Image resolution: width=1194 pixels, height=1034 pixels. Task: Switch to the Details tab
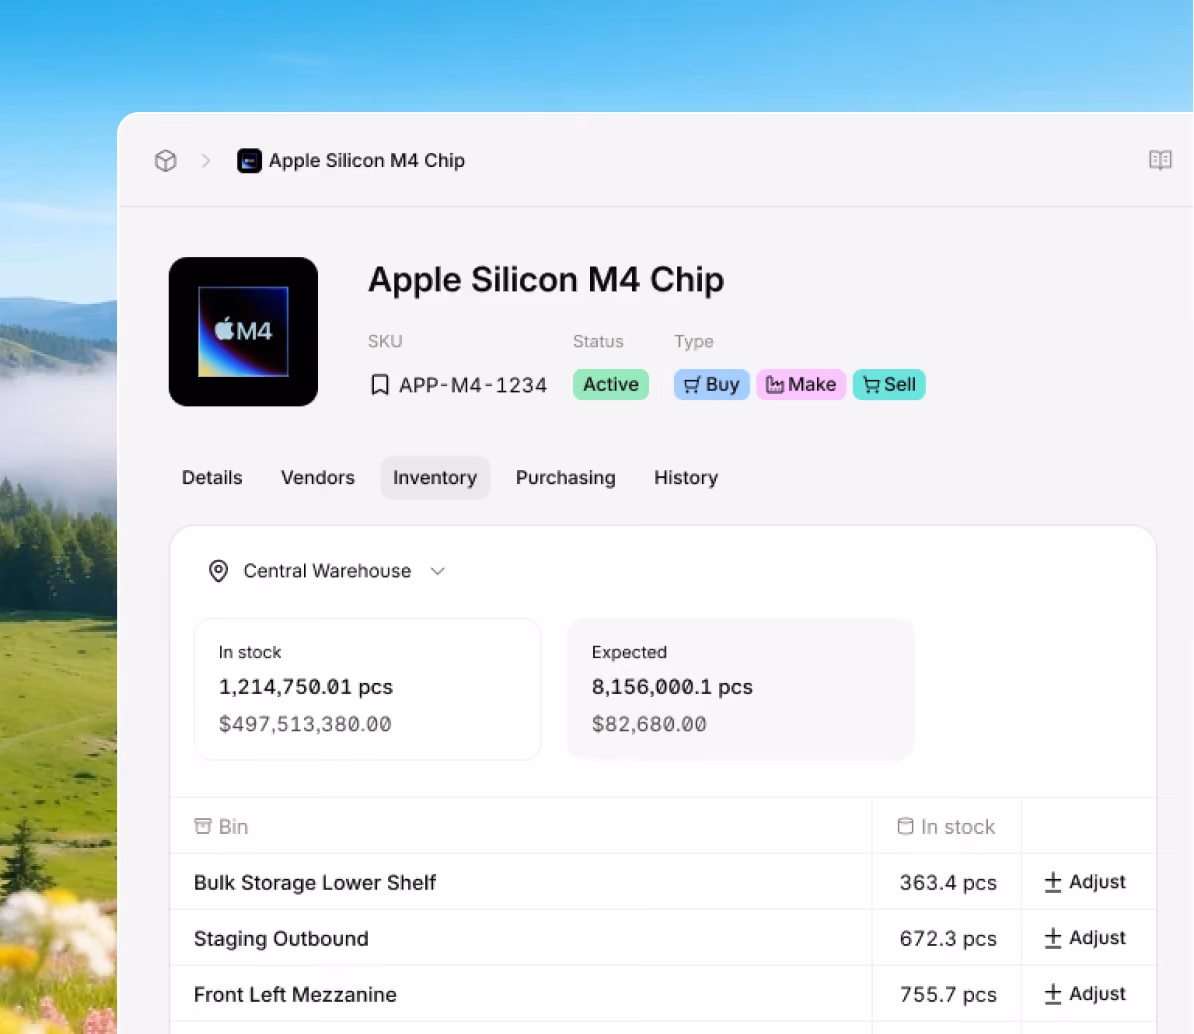(212, 477)
